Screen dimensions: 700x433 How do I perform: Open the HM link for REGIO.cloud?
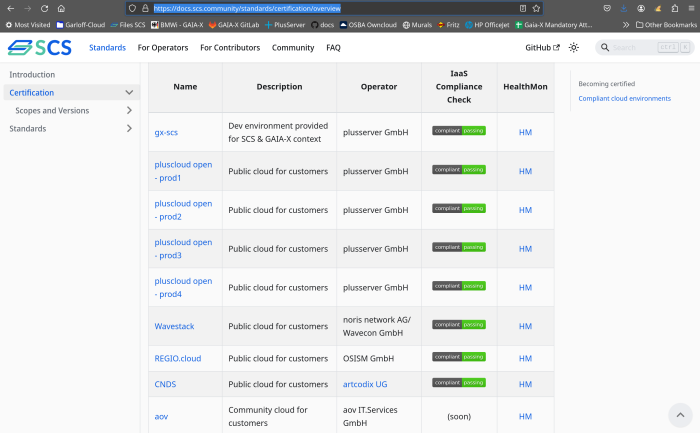click(x=525, y=358)
